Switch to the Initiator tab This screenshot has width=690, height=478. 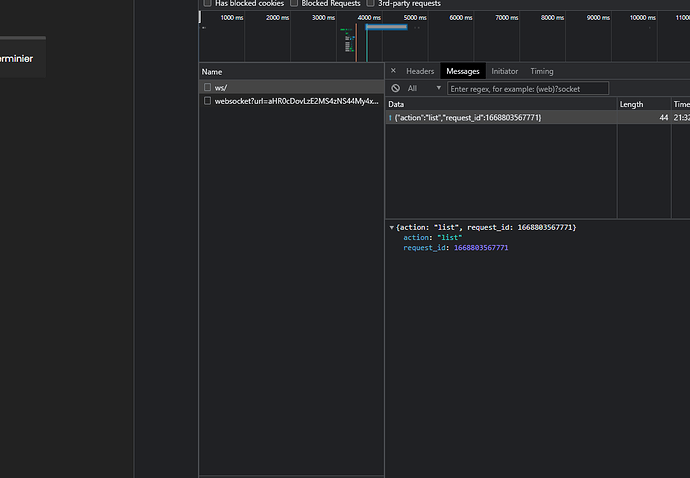pos(504,71)
